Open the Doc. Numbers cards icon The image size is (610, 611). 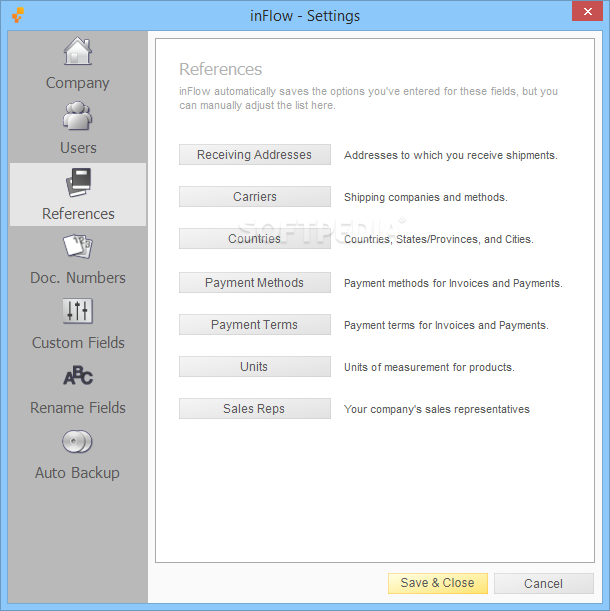tap(78, 246)
